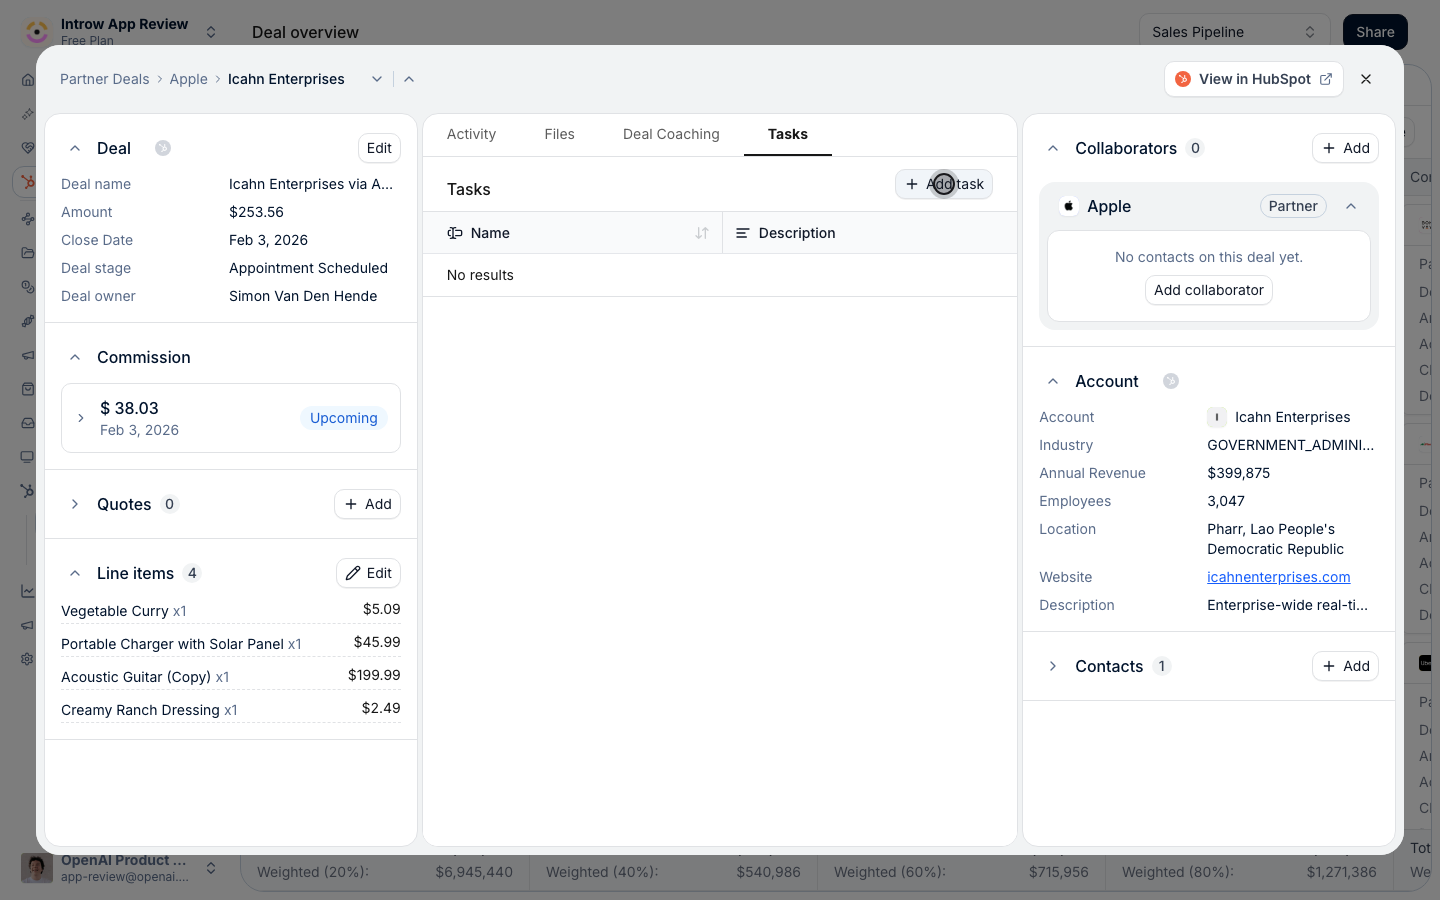
Task: Click the HubSpot icon next to Deal heading
Action: pos(163,148)
